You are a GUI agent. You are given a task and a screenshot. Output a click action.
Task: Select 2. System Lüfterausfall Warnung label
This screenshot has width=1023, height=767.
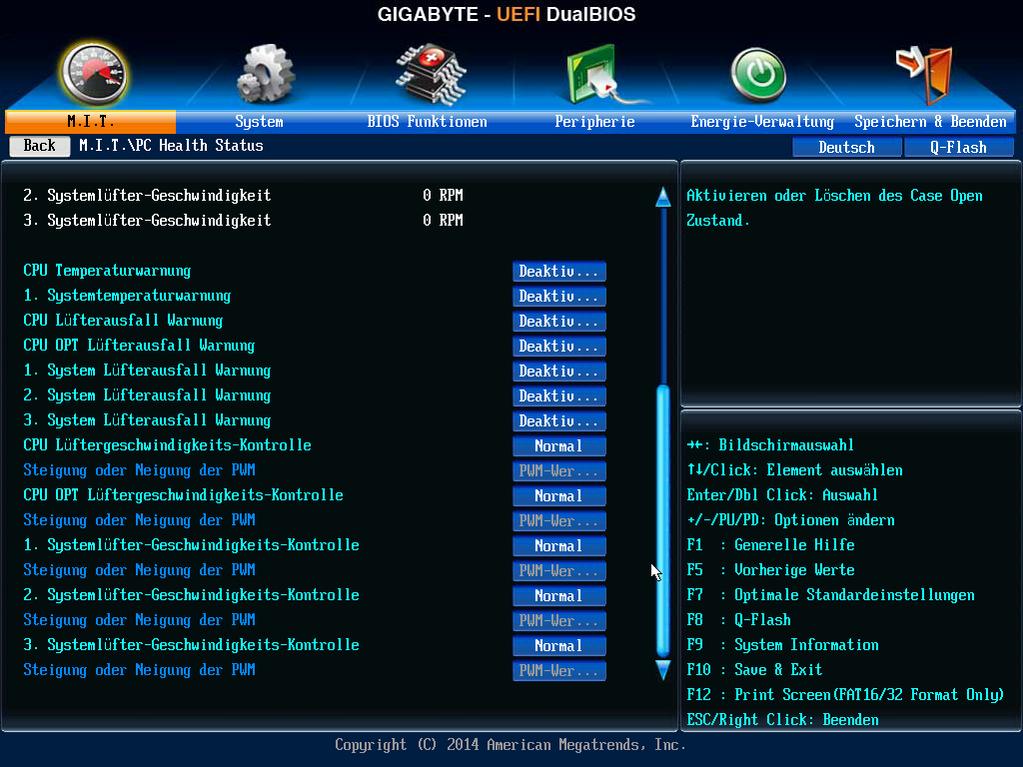[147, 395]
